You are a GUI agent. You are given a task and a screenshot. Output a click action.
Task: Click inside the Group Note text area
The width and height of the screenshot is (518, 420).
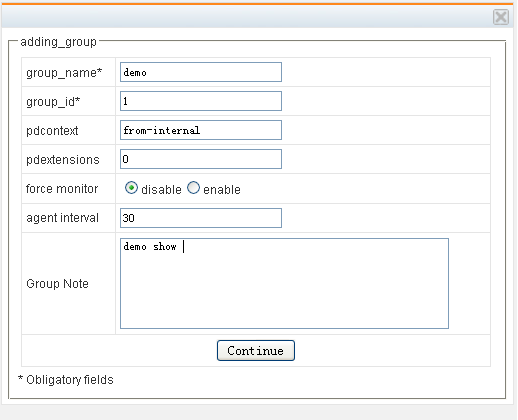coord(284,283)
